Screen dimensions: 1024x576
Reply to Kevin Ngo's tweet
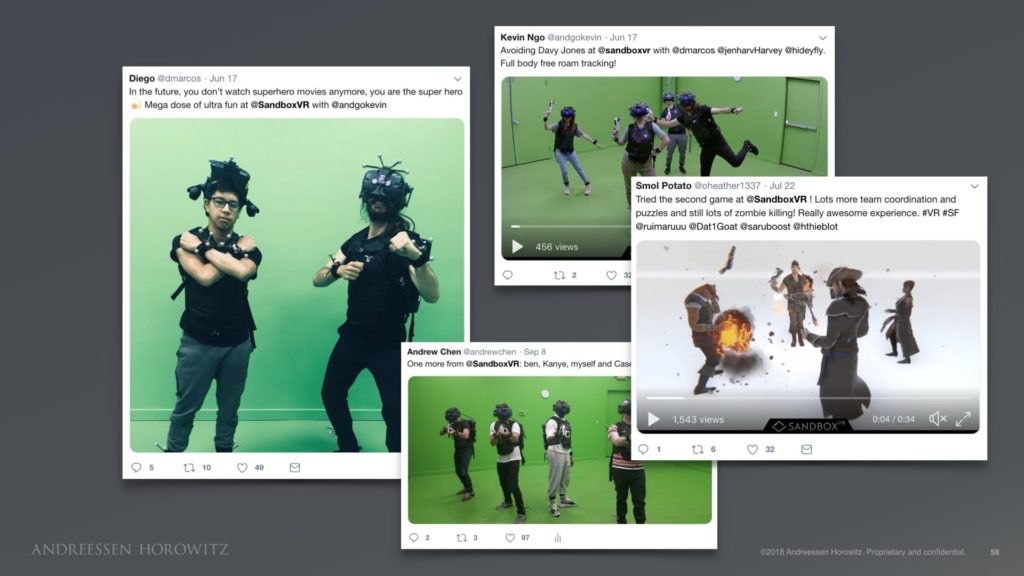click(507, 275)
